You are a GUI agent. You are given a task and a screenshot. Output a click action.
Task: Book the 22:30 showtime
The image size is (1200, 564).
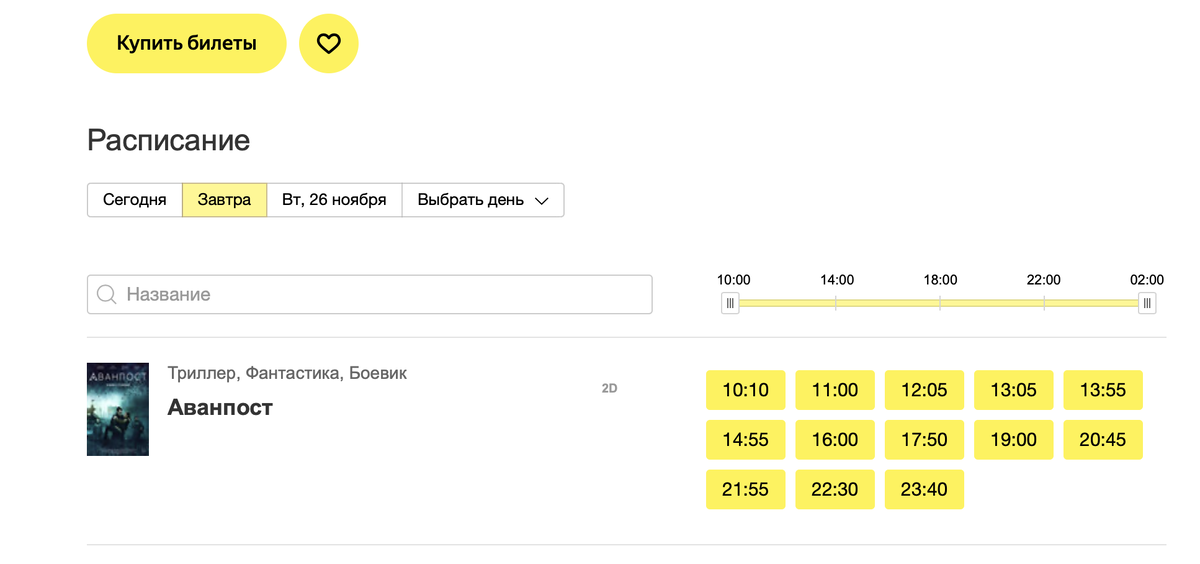[835, 490]
